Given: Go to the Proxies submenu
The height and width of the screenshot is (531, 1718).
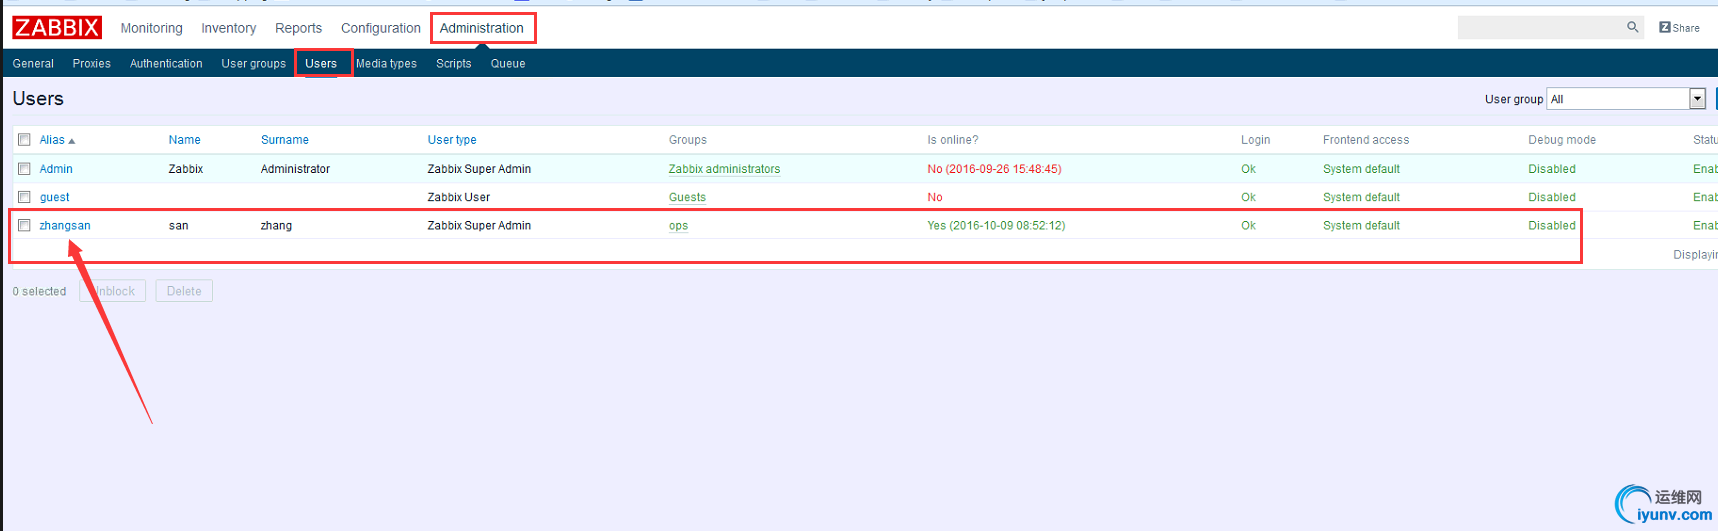Looking at the screenshot, I should [91, 63].
